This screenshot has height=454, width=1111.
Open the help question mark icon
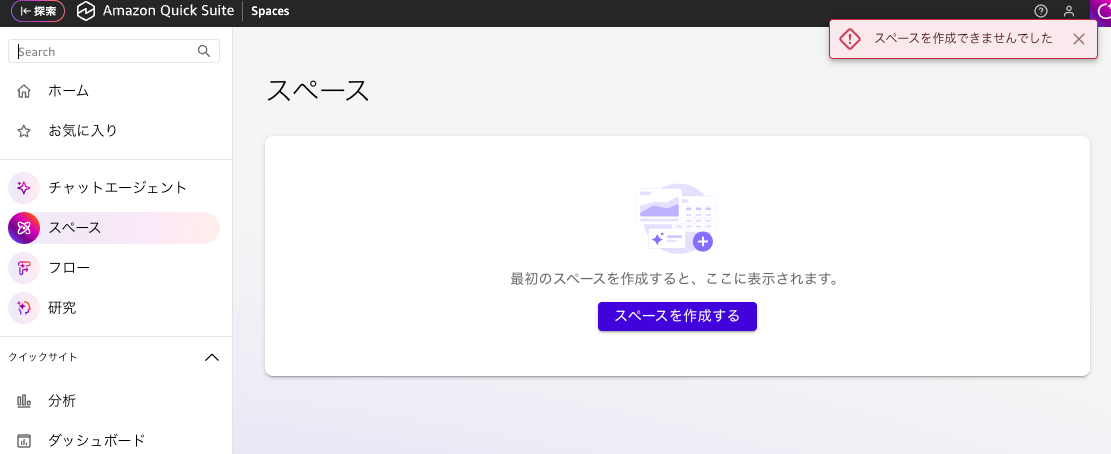1041,11
